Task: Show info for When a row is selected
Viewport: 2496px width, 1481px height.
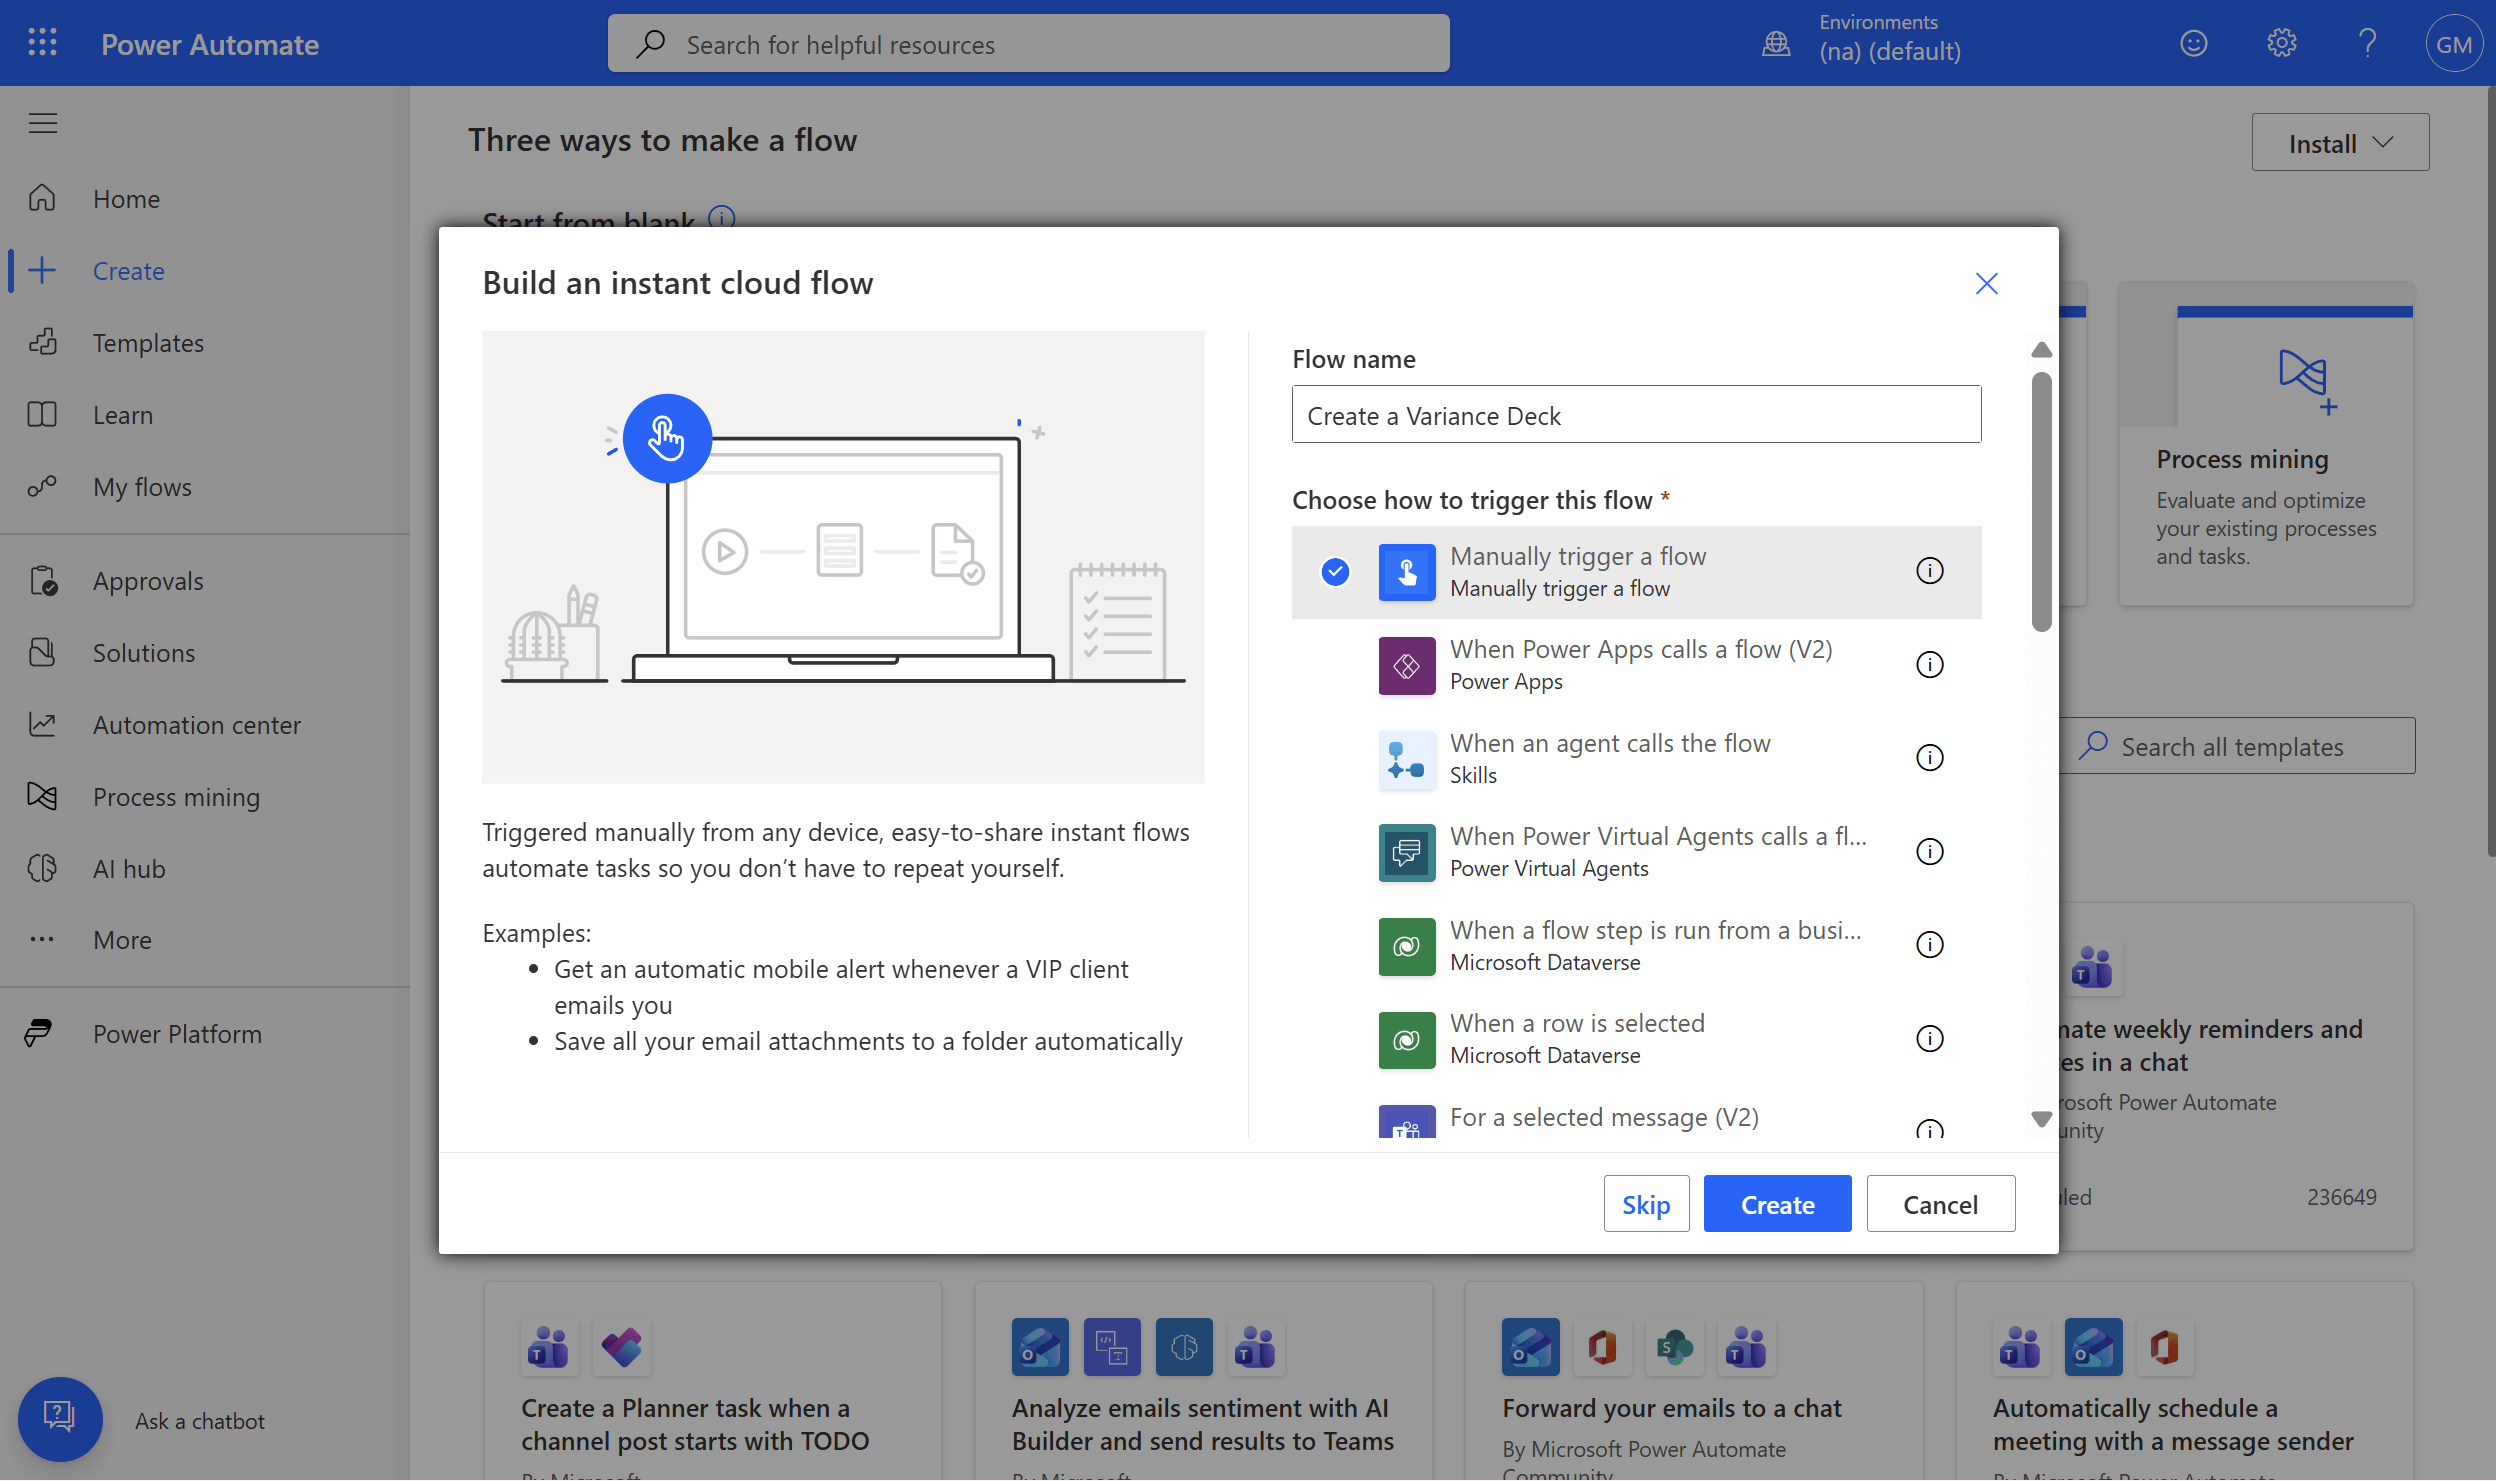Action: (x=1929, y=1039)
